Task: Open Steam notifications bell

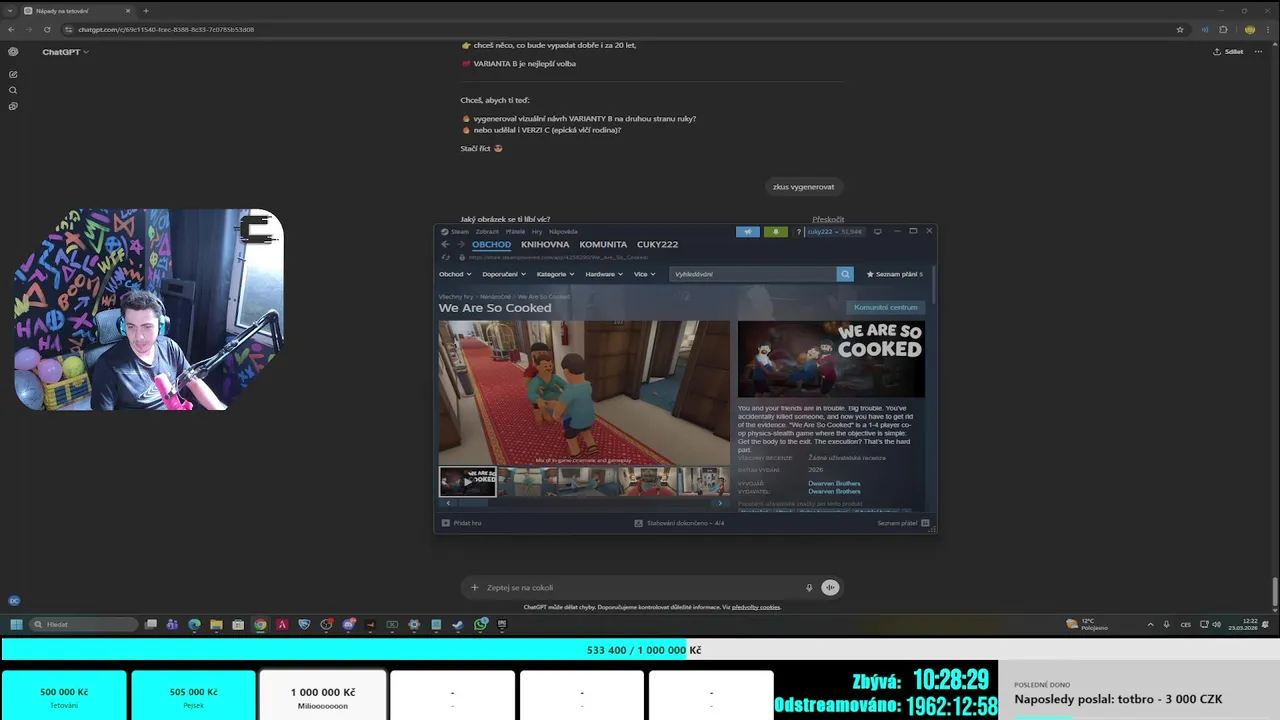Action: tap(776, 231)
